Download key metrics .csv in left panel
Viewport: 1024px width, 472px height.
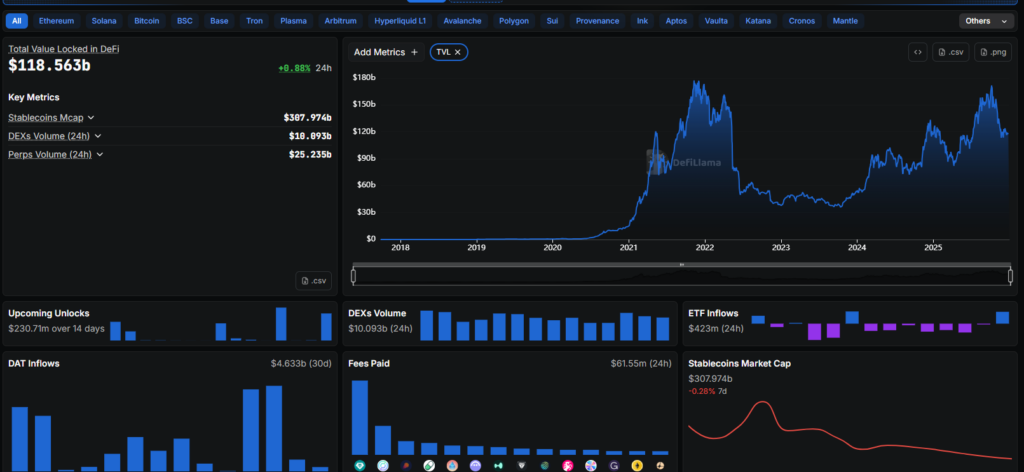[x=313, y=281]
